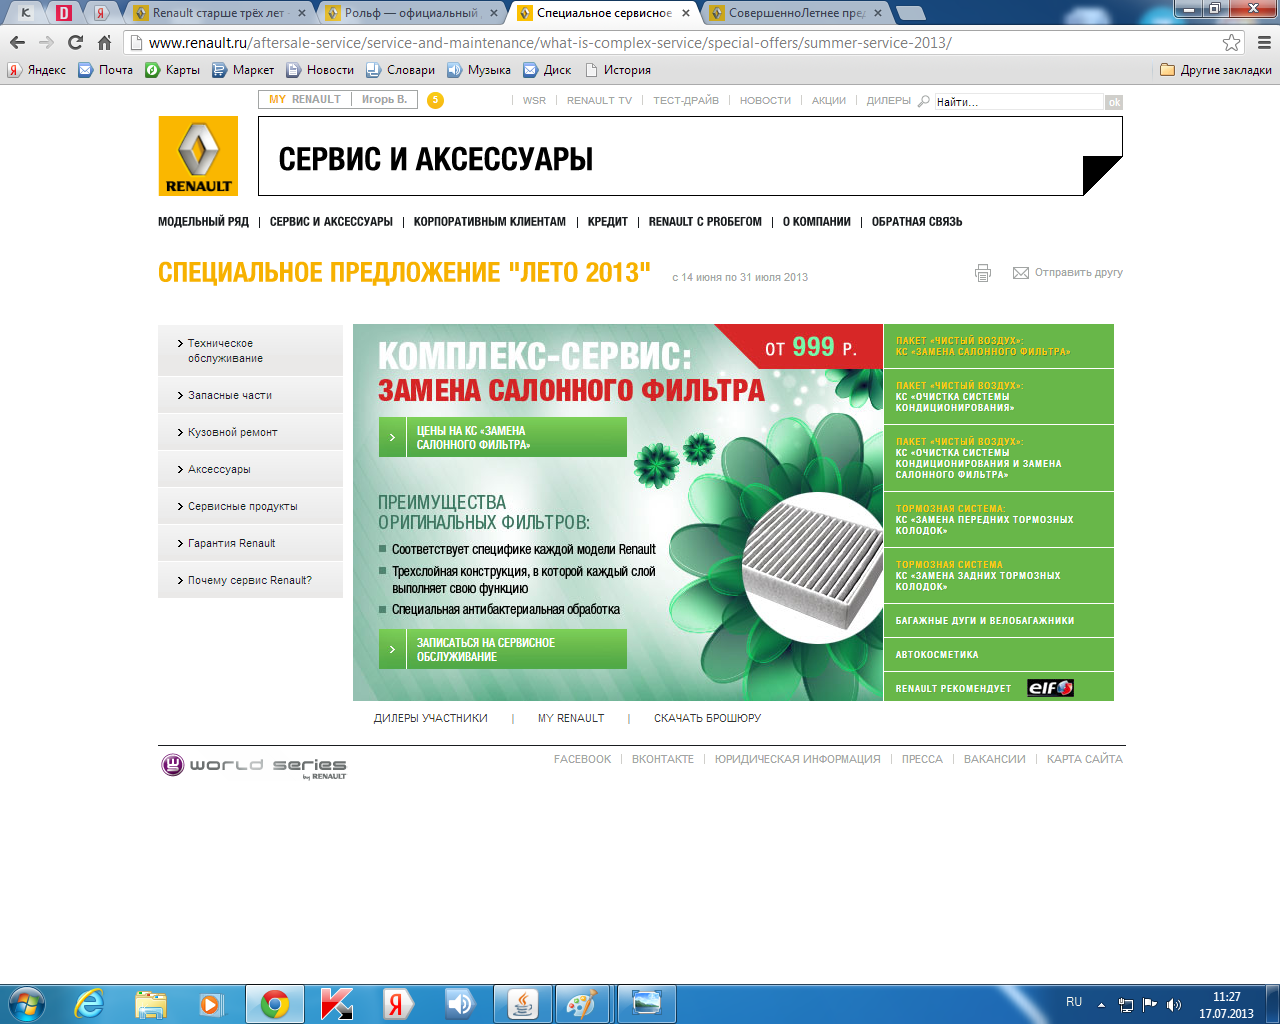This screenshot has height=1024, width=1280.
Task: Expand the Сервисные продукты sidebar item
Action: pyautogui.click(x=250, y=506)
